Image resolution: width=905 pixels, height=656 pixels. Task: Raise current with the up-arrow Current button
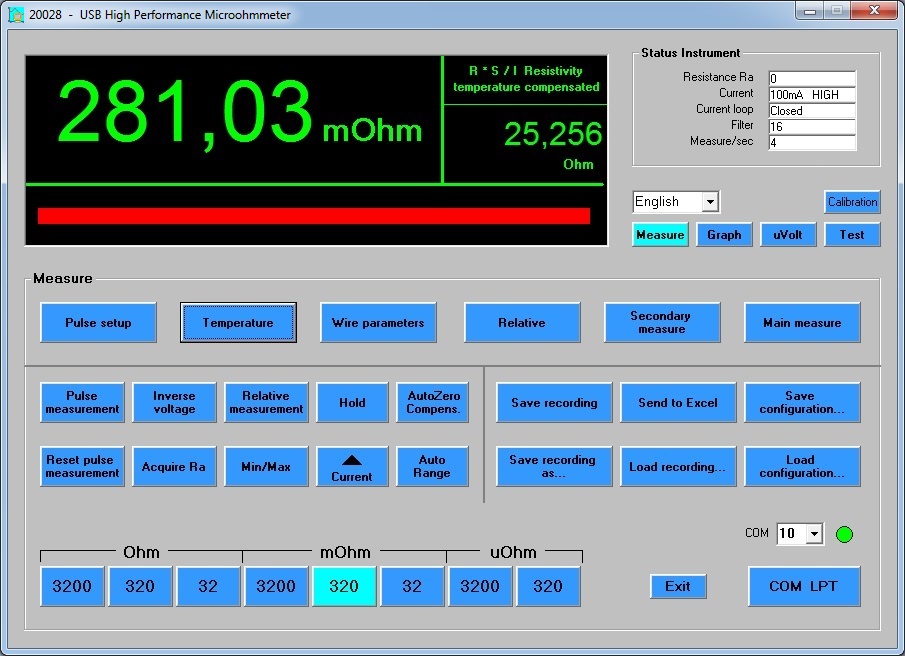pyautogui.click(x=352, y=467)
